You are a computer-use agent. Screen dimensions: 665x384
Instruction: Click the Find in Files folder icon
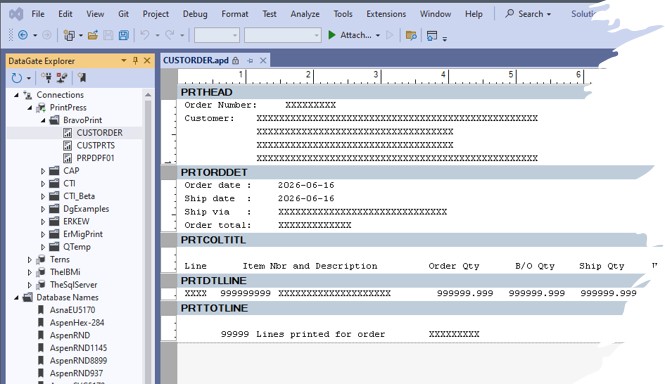pyautogui.click(x=411, y=35)
